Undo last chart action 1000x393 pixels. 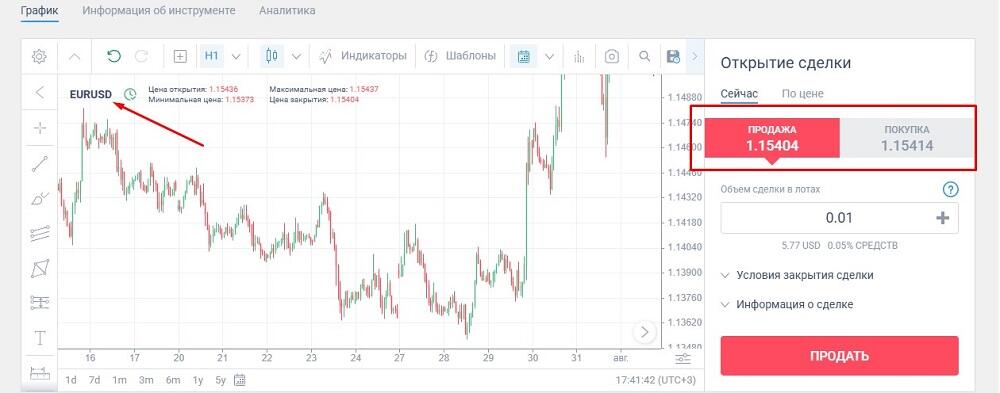pyautogui.click(x=114, y=56)
